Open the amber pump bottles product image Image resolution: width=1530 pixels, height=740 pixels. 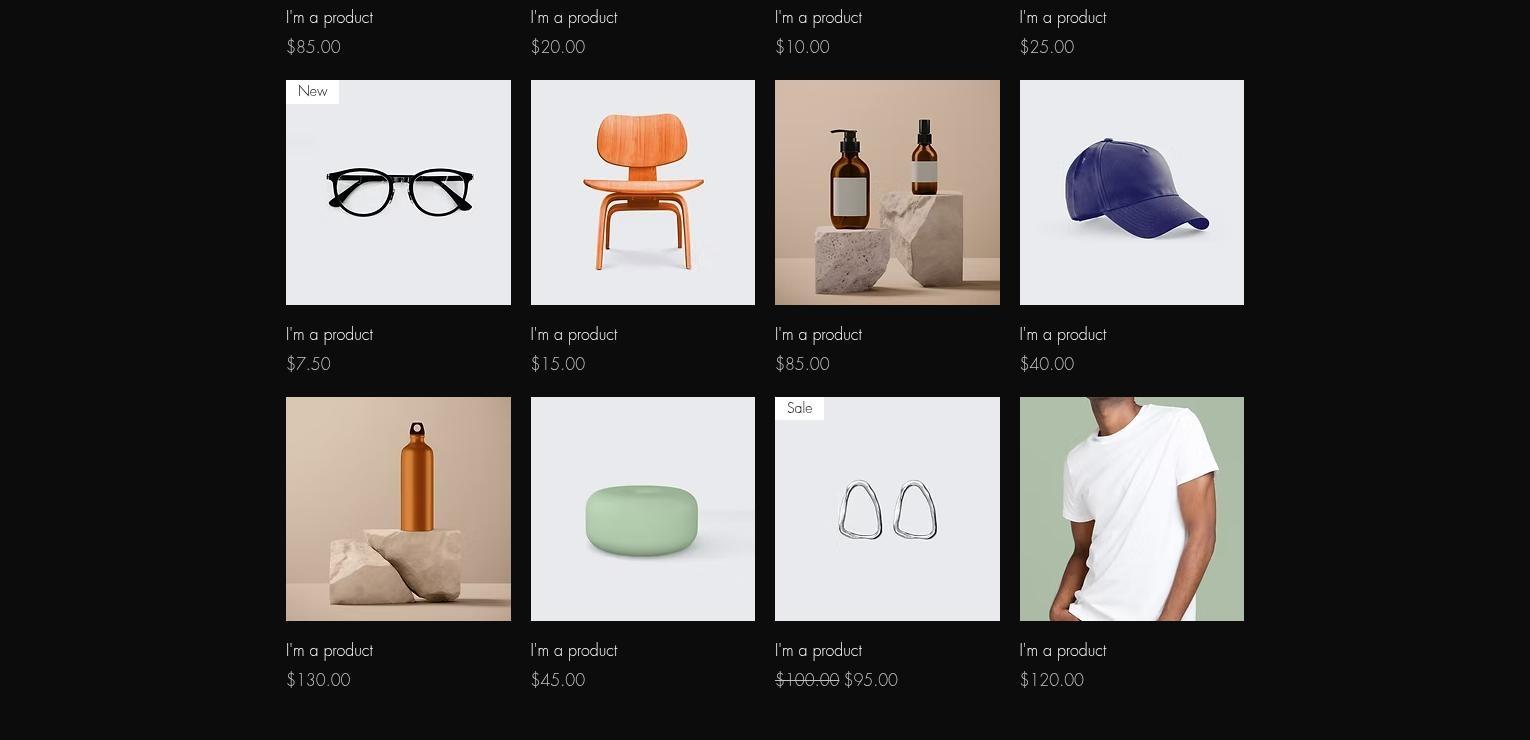click(x=887, y=192)
